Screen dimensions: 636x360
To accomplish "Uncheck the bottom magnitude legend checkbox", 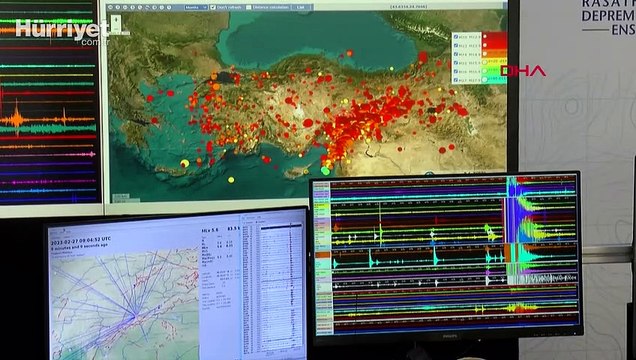I will [x=456, y=80].
